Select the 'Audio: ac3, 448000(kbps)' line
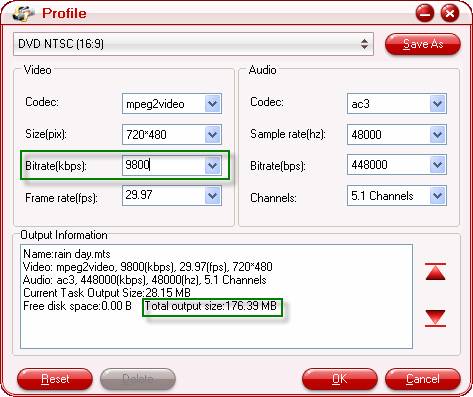Screen dimensions: 473x397 [x=145, y=280]
